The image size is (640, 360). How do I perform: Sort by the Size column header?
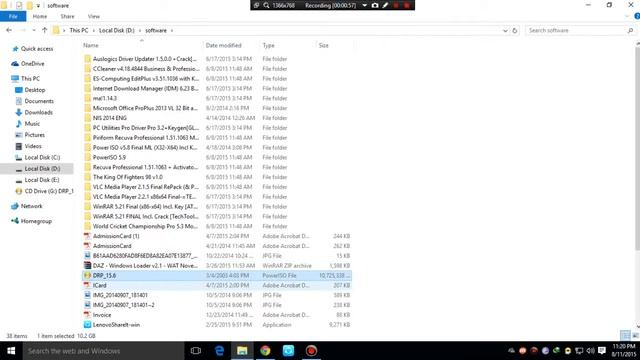click(324, 45)
